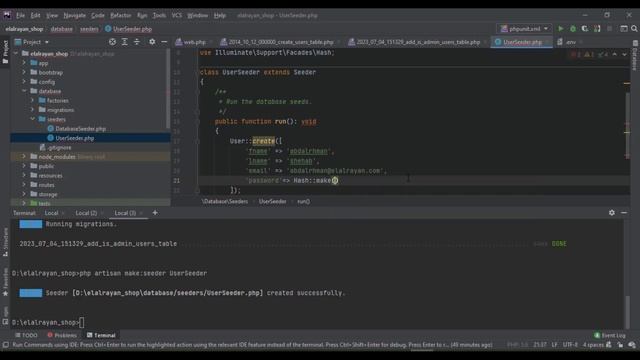
Task: Open the Event Log
Action: pyautogui.click(x=609, y=335)
